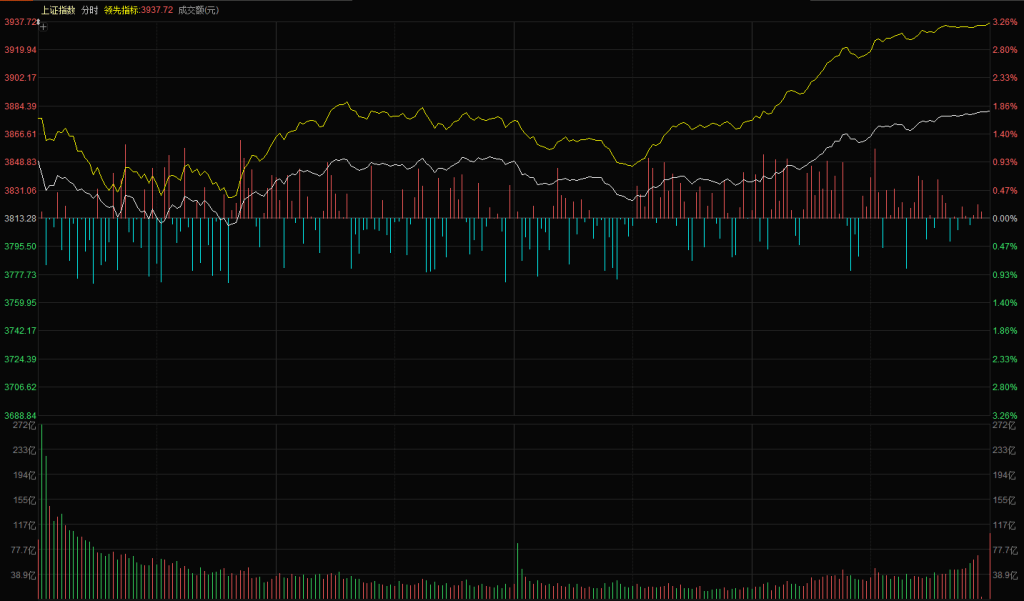Viewport: 1024px width, 601px height.
Task: Click the yellow line's right end point
Action: (988, 22)
